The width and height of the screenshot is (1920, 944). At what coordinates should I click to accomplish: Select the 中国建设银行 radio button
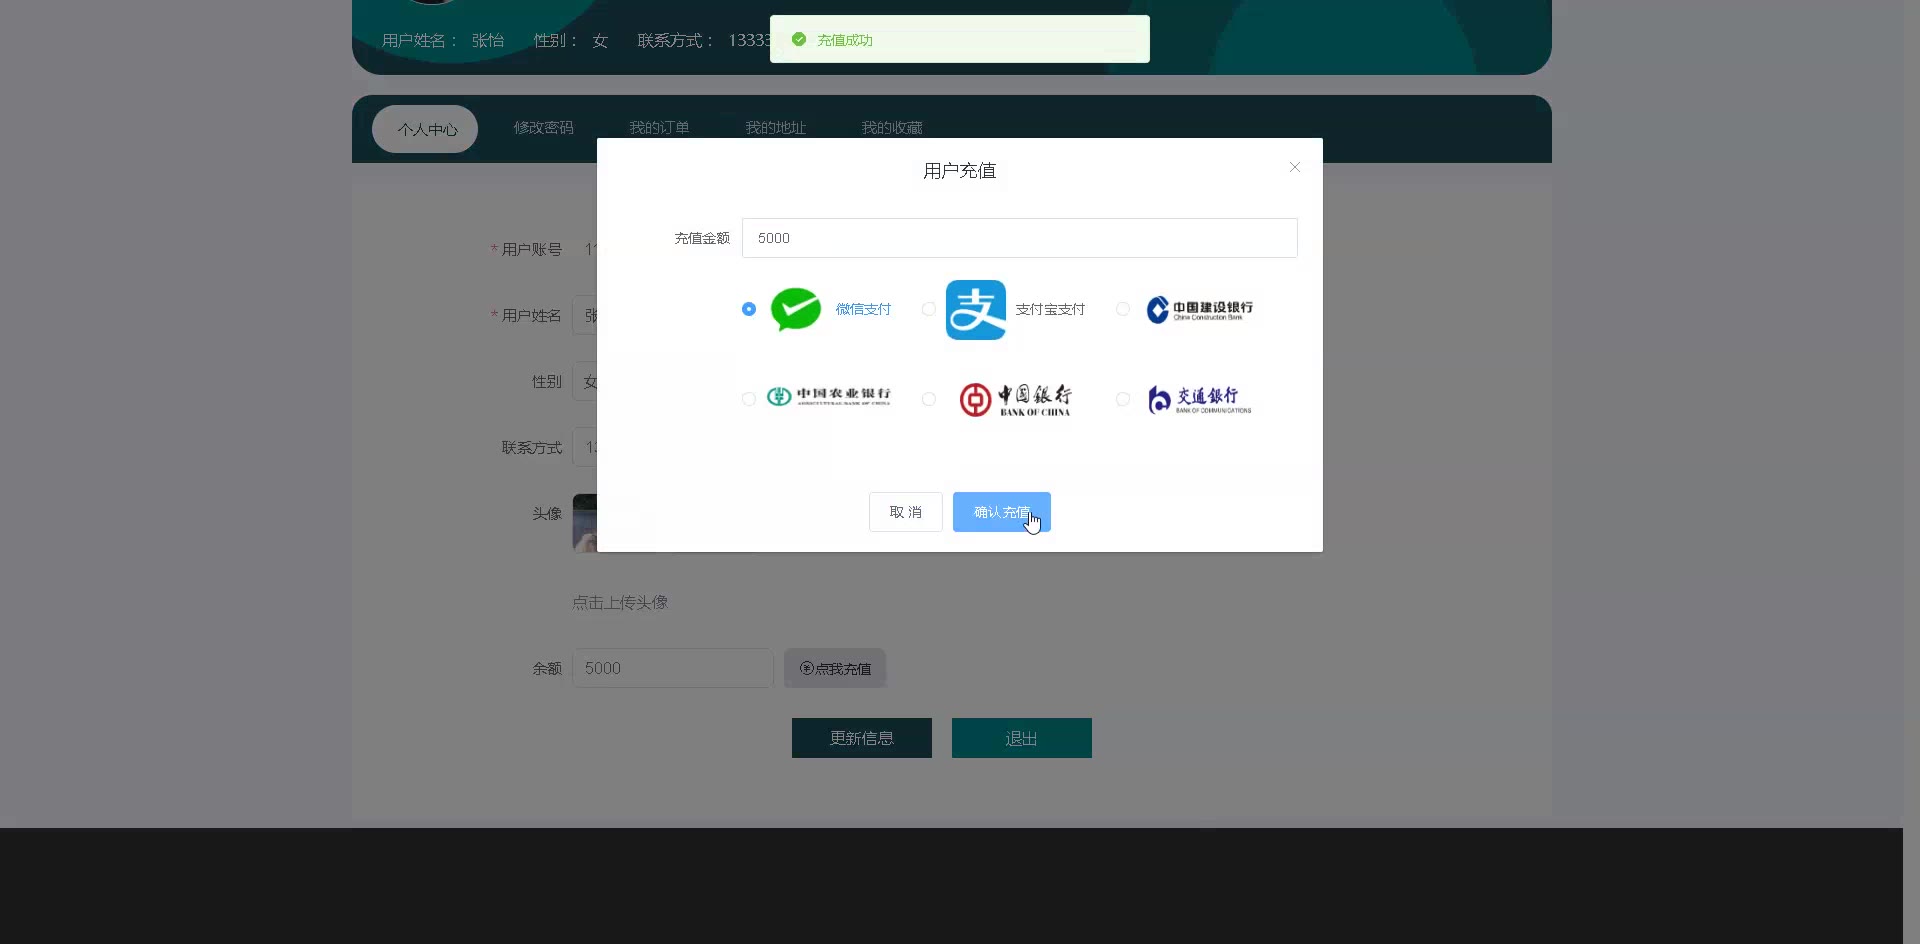click(1123, 309)
